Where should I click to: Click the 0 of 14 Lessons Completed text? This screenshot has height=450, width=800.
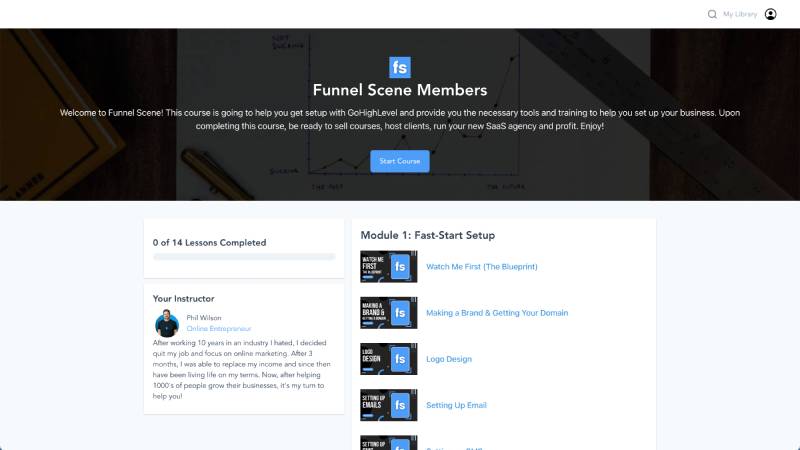click(209, 243)
